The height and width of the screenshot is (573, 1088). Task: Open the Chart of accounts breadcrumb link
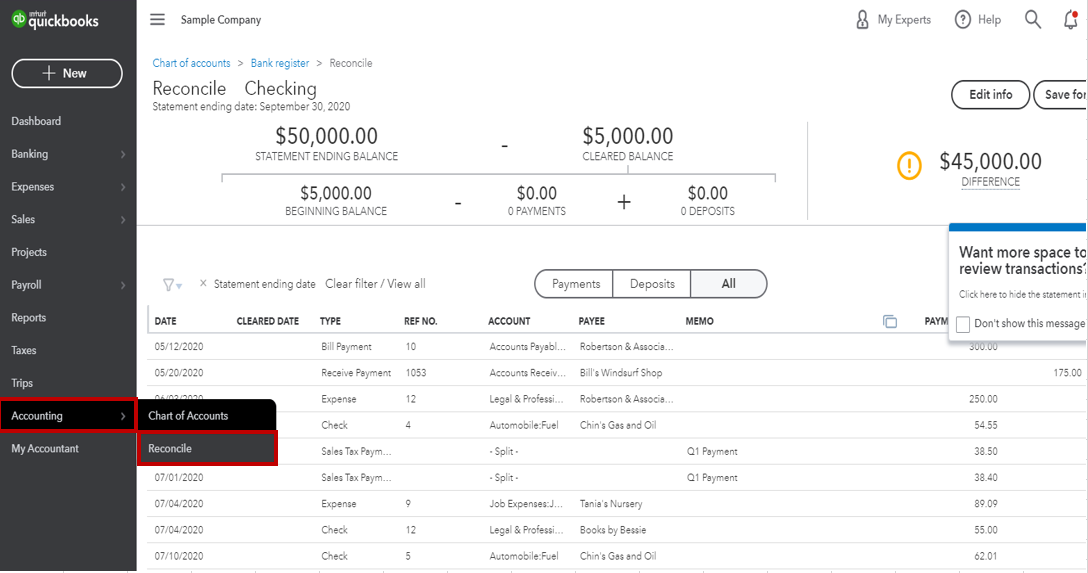pyautogui.click(x=191, y=63)
